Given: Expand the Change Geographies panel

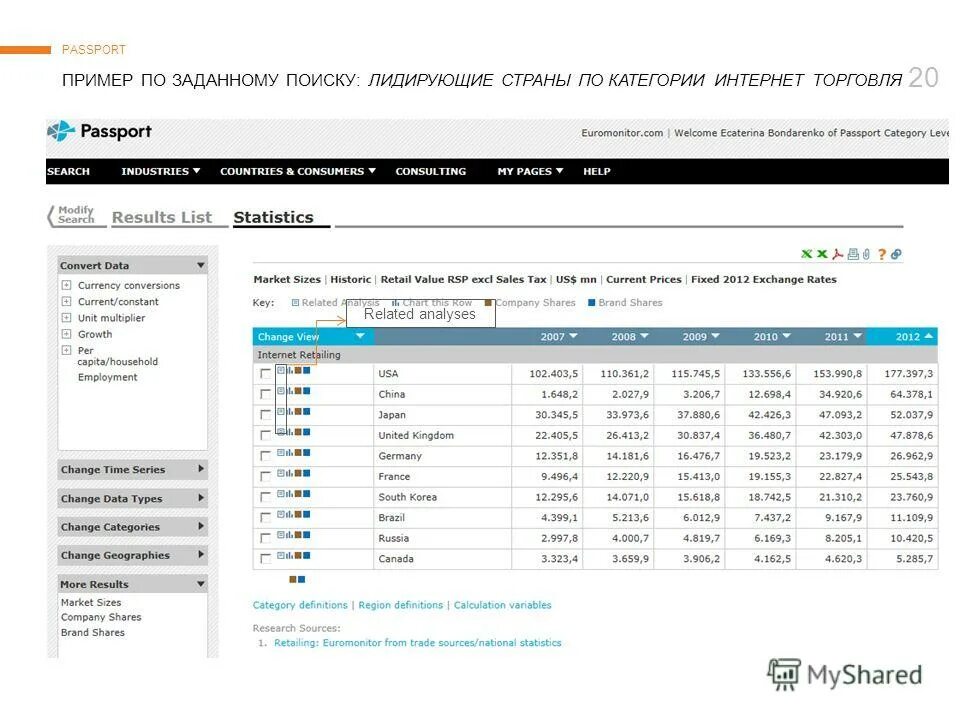Looking at the screenshot, I should pyautogui.click(x=133, y=555).
